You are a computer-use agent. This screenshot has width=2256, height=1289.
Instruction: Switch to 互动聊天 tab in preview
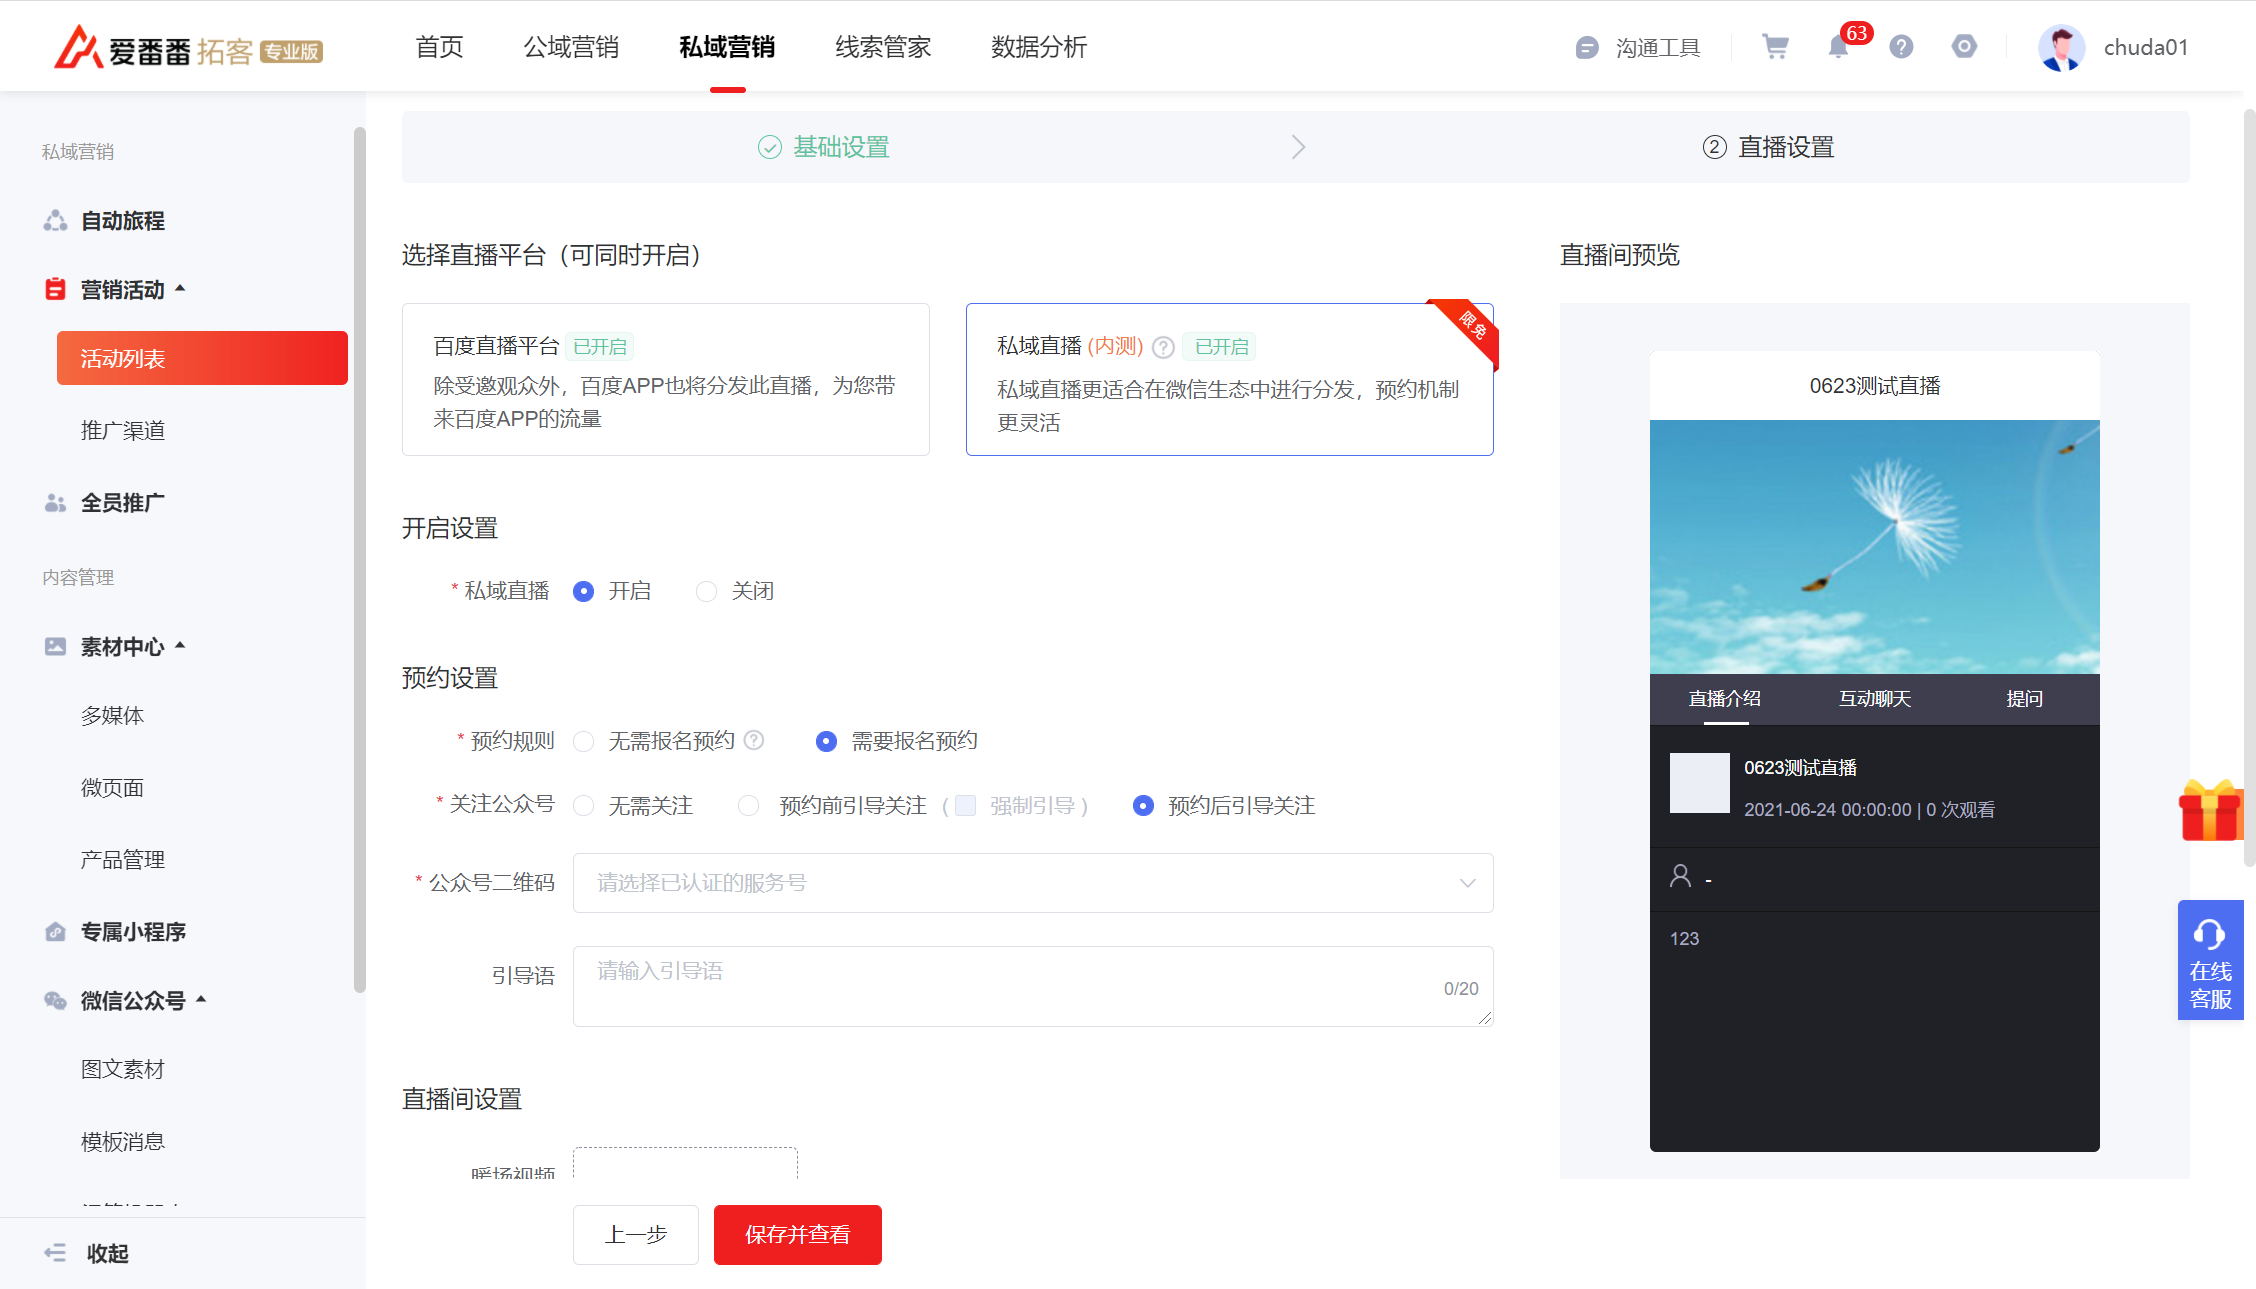(1875, 699)
